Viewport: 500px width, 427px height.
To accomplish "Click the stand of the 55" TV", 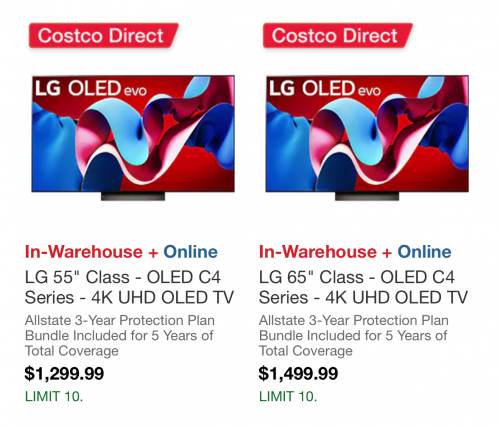I will [133, 196].
